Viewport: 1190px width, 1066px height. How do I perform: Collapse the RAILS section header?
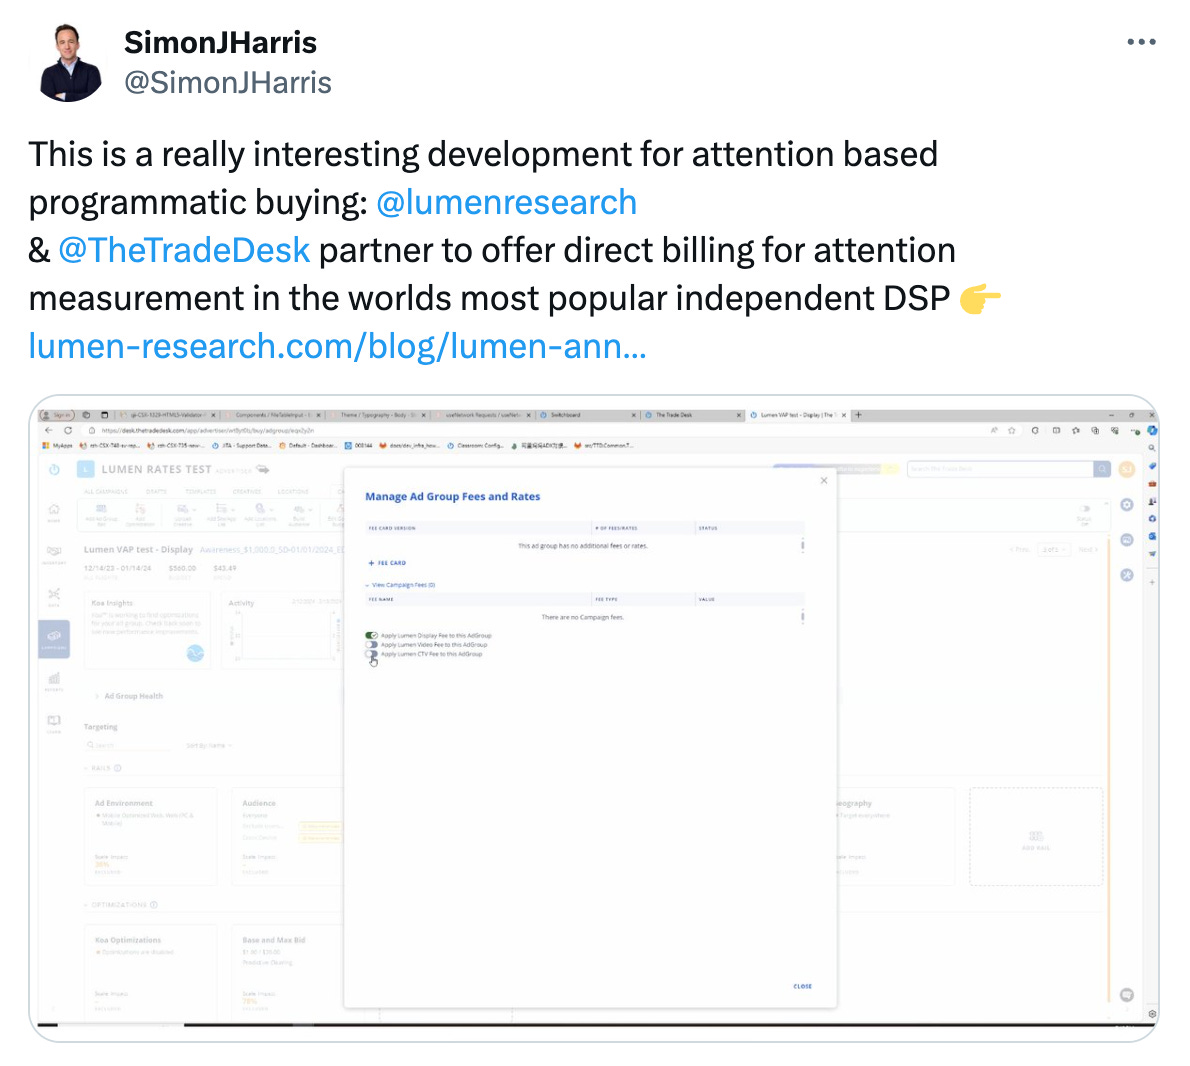[x=102, y=768]
